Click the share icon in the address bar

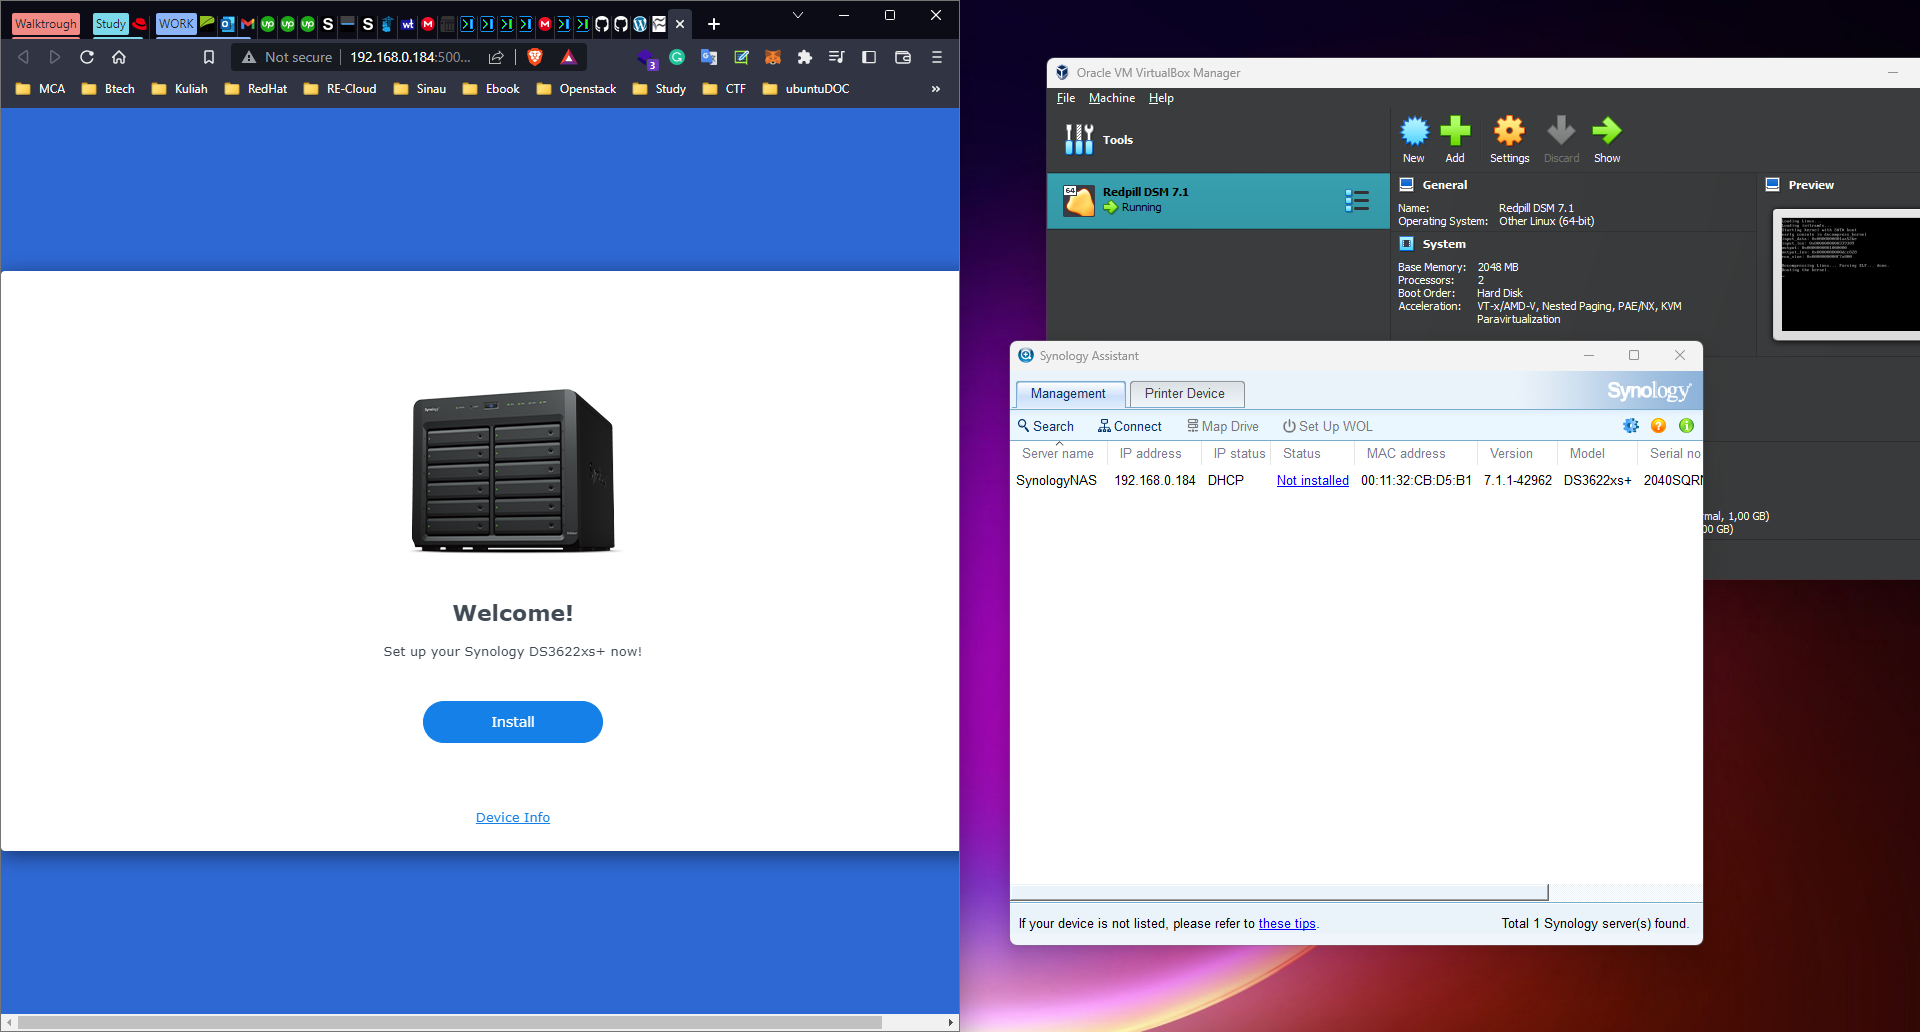[496, 57]
